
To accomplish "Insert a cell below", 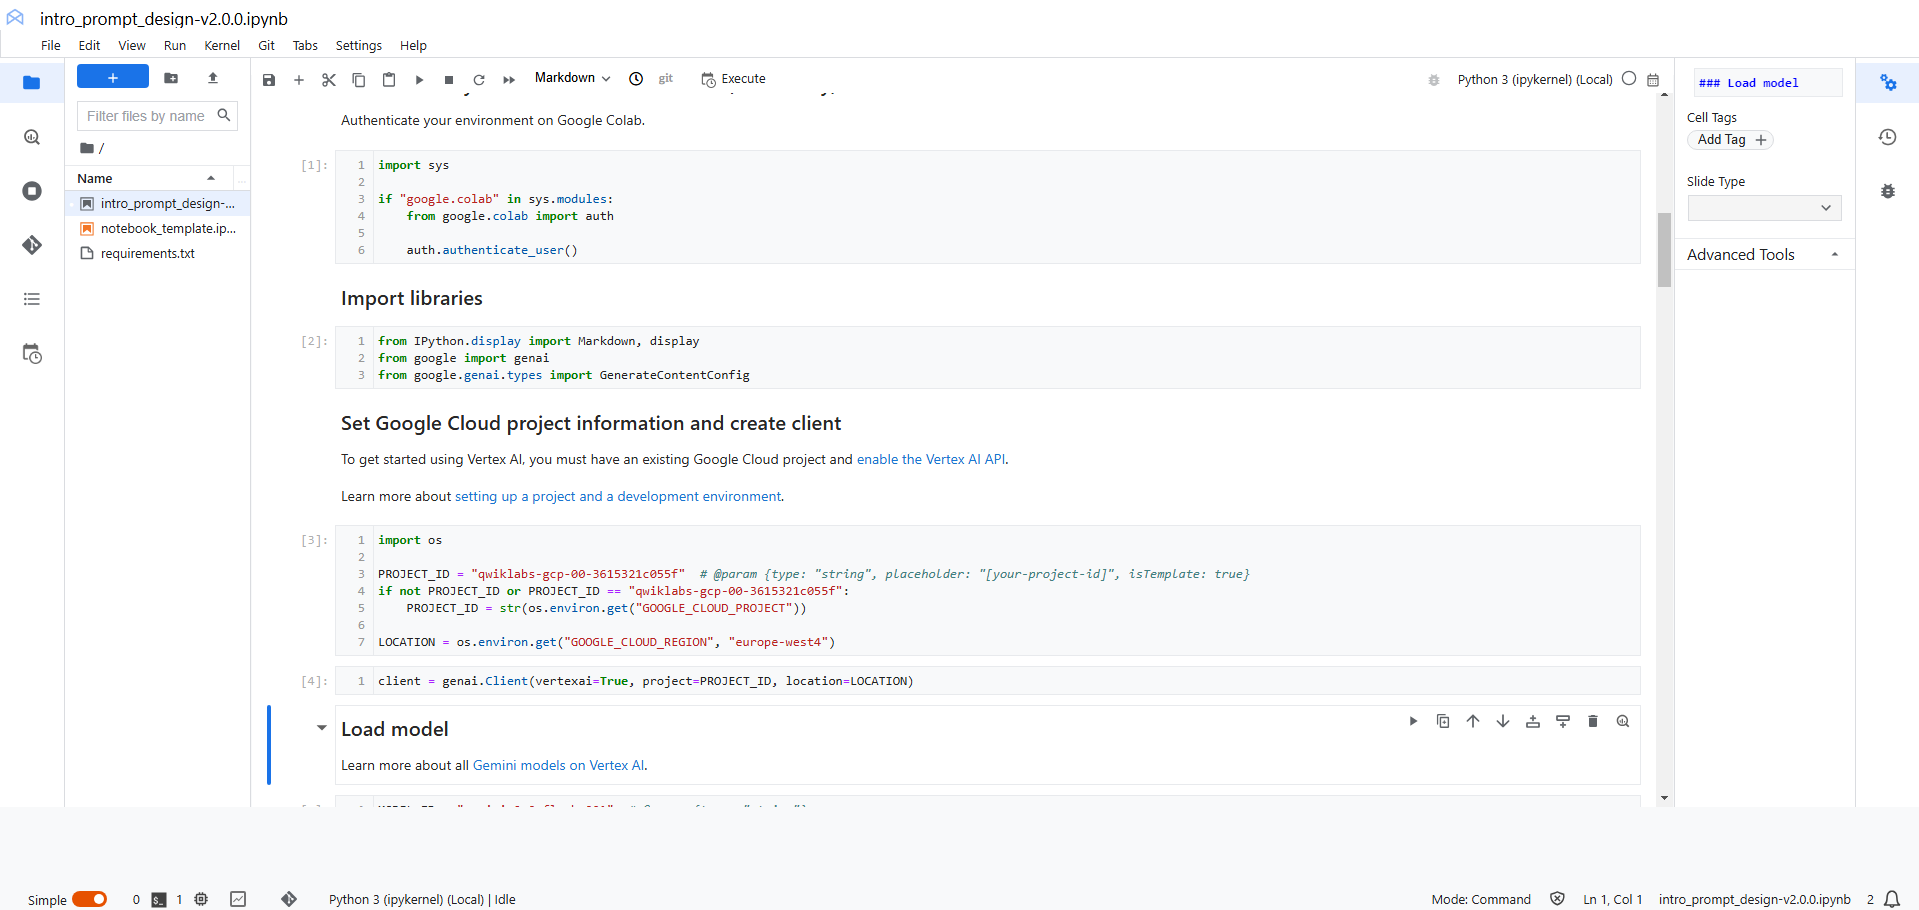I will tap(299, 80).
